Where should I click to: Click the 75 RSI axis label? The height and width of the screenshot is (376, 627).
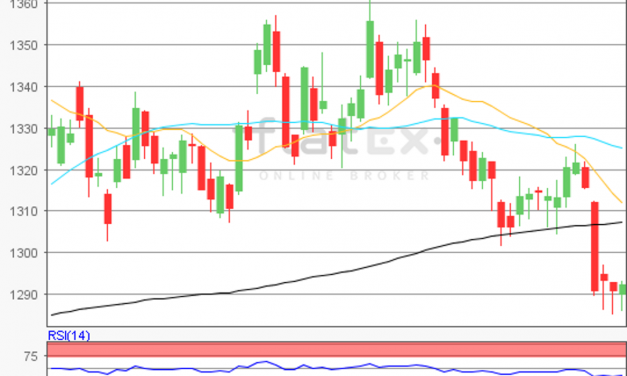(x=31, y=356)
